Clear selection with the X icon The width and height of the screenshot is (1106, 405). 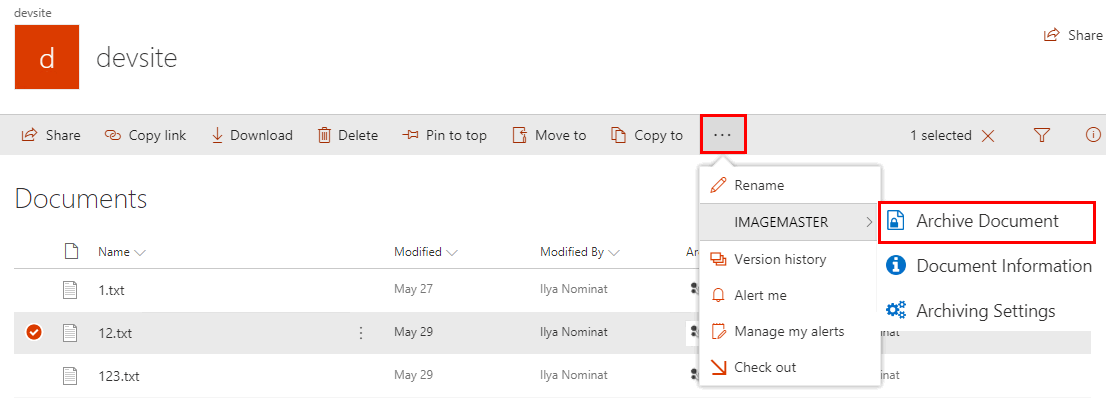point(988,135)
